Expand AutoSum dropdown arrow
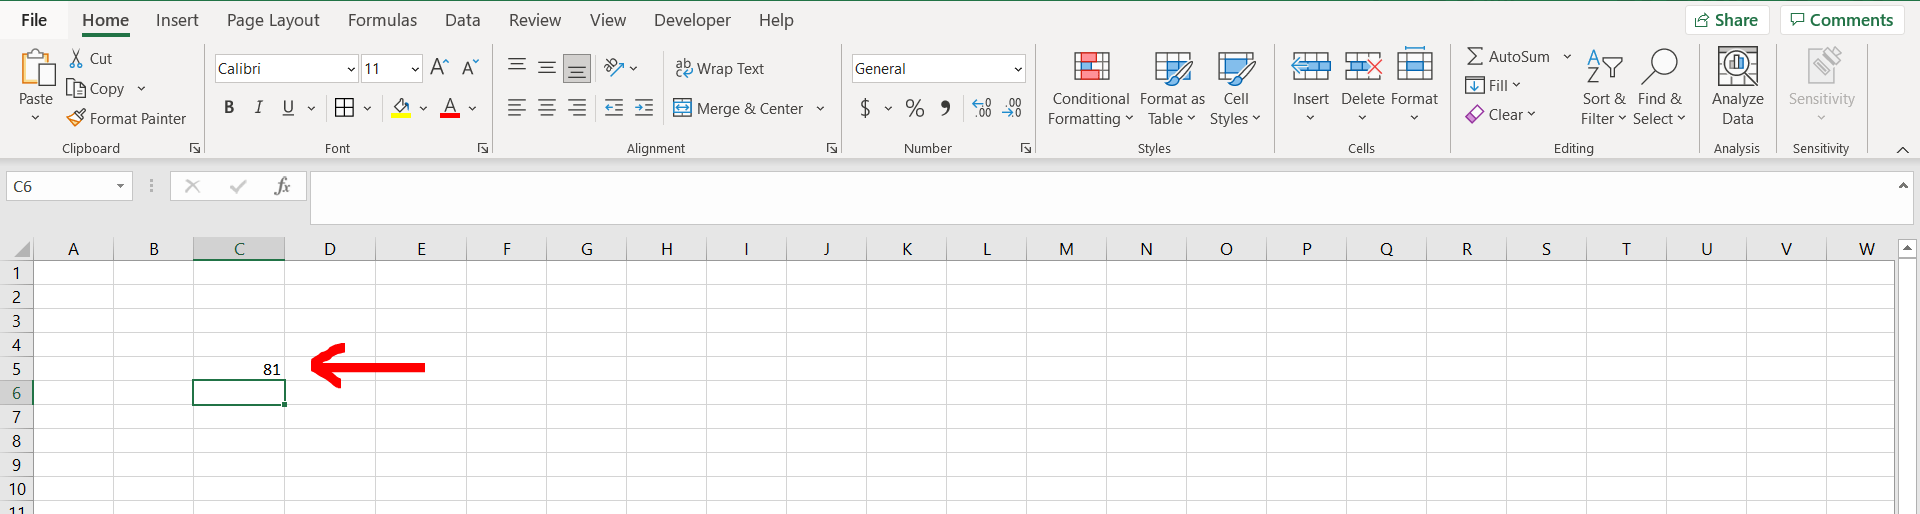Screen dimensions: 1920x514 coord(1567,57)
